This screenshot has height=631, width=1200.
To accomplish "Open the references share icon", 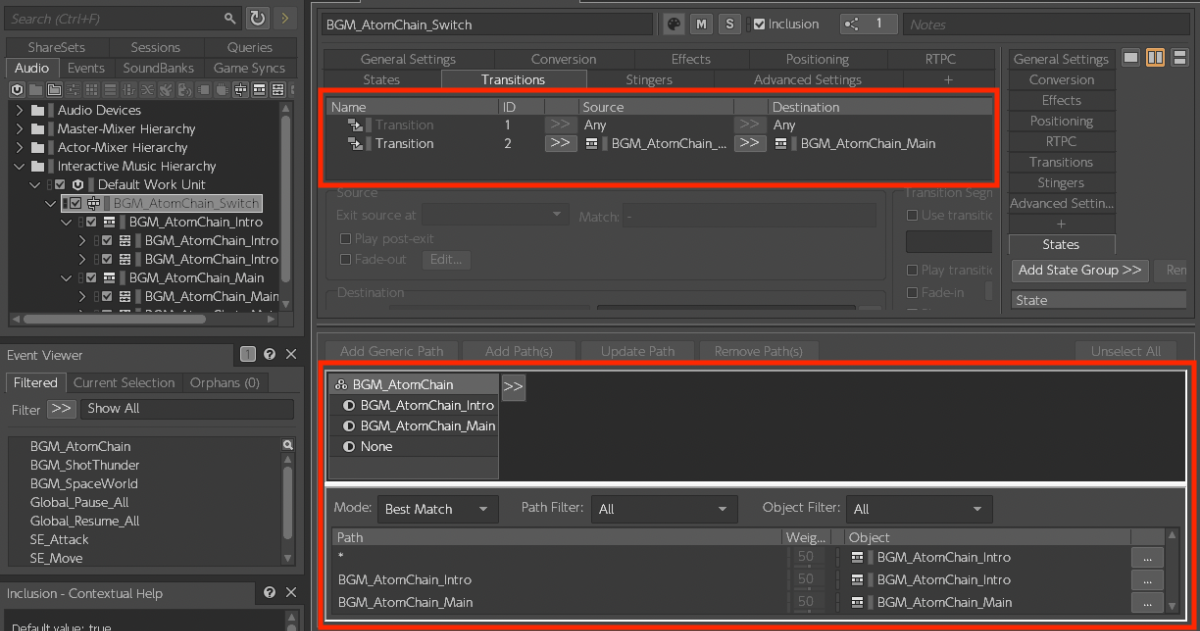I will [x=852, y=24].
